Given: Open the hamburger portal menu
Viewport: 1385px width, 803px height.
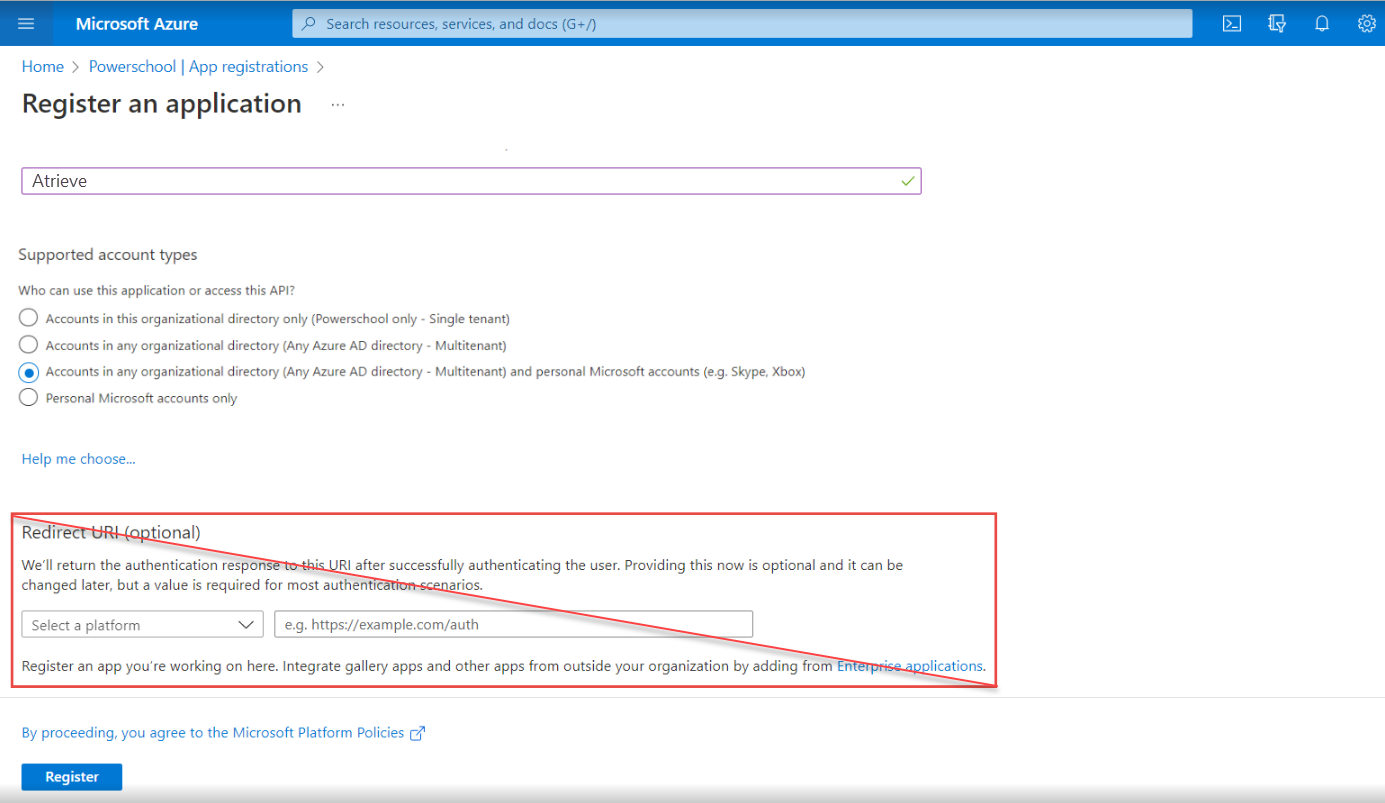Looking at the screenshot, I should pyautogui.click(x=26, y=24).
